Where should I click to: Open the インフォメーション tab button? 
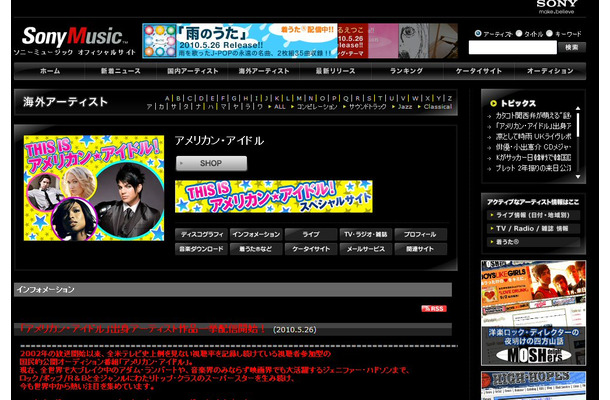[x=256, y=234]
